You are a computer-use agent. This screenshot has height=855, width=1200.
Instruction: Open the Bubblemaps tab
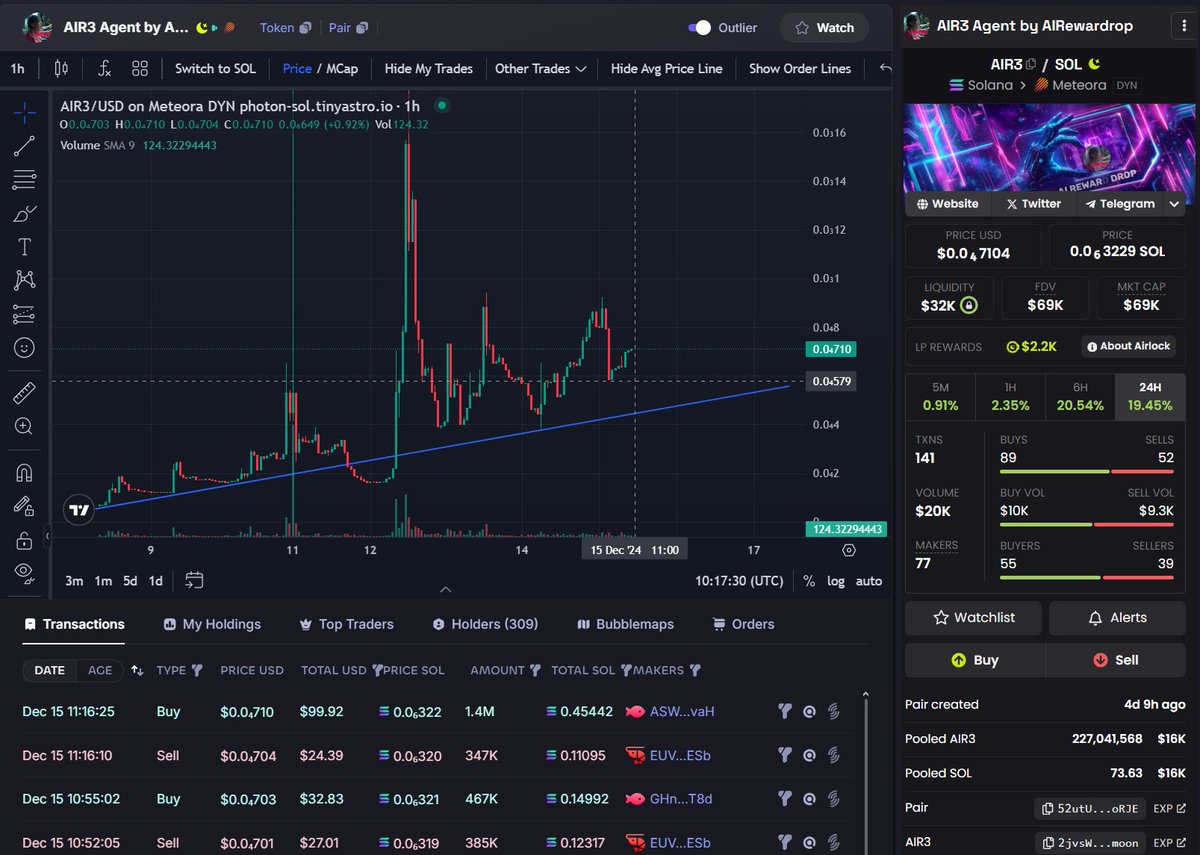625,624
